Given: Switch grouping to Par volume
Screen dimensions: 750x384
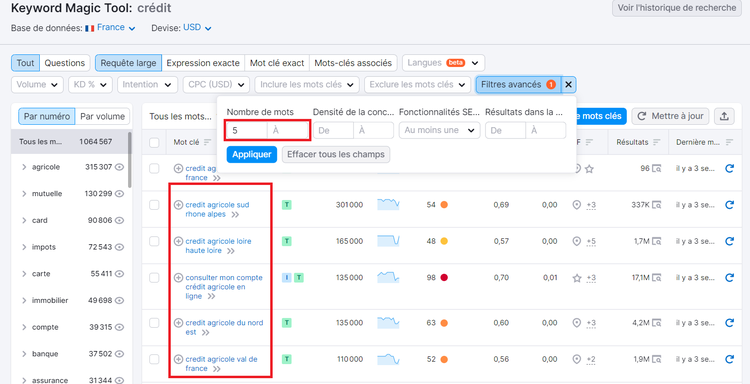Looking at the screenshot, I should [102, 116].
